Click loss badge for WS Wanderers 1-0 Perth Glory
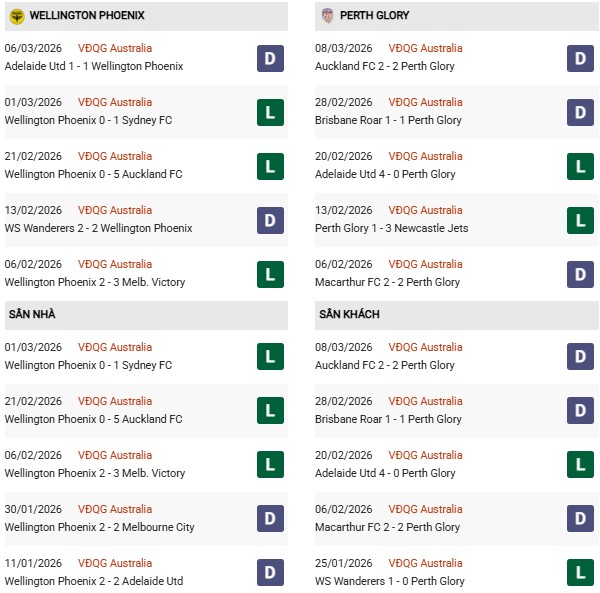The image size is (600, 593). point(580,572)
